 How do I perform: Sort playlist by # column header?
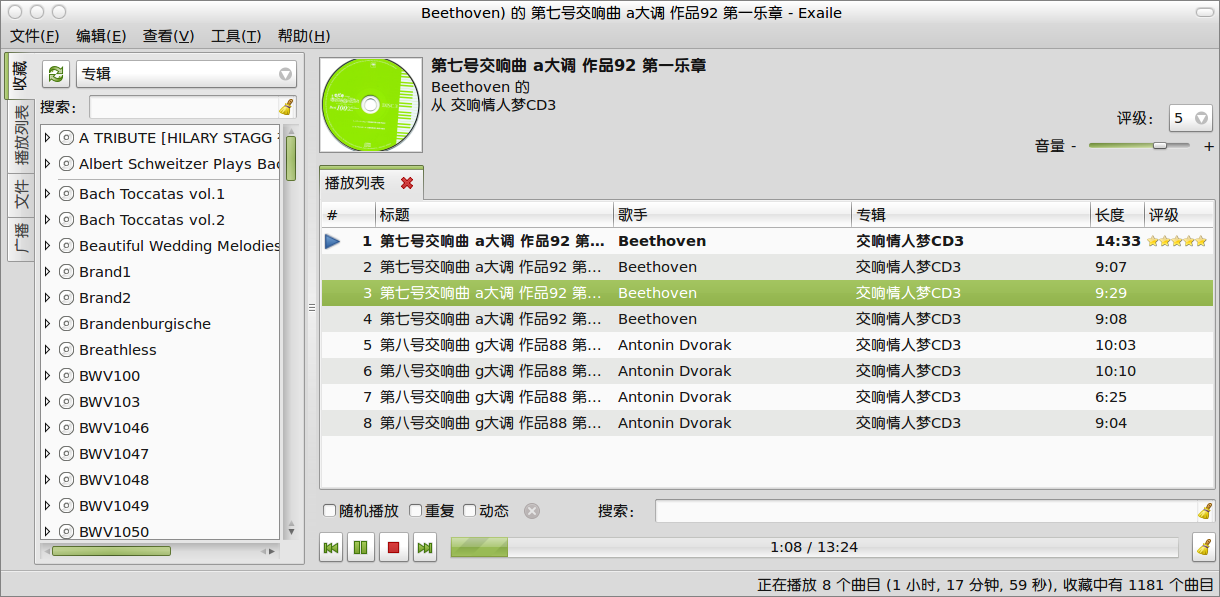coord(348,215)
